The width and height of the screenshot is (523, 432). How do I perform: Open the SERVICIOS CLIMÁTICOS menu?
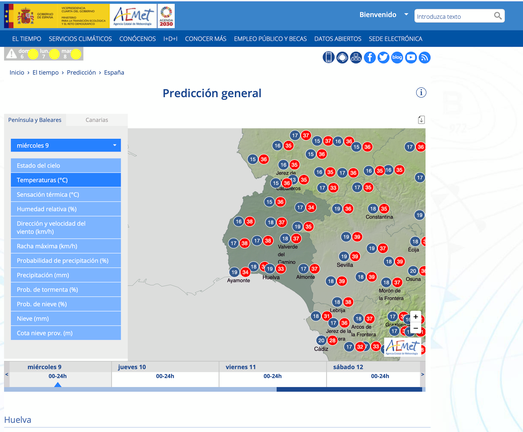(80, 39)
